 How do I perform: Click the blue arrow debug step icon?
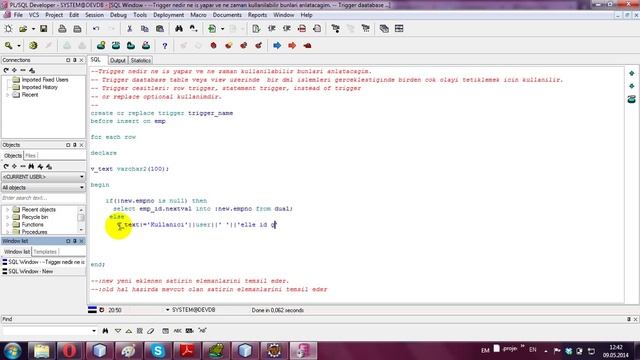pyautogui.click(x=277, y=45)
